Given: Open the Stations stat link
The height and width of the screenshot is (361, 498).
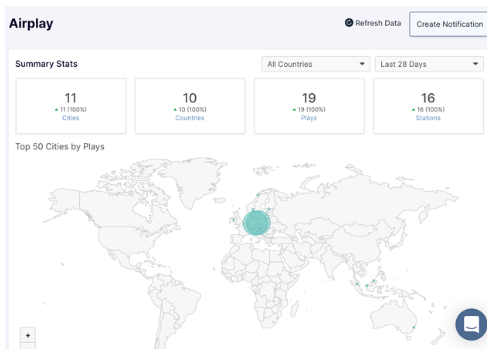Looking at the screenshot, I should pyautogui.click(x=428, y=118).
